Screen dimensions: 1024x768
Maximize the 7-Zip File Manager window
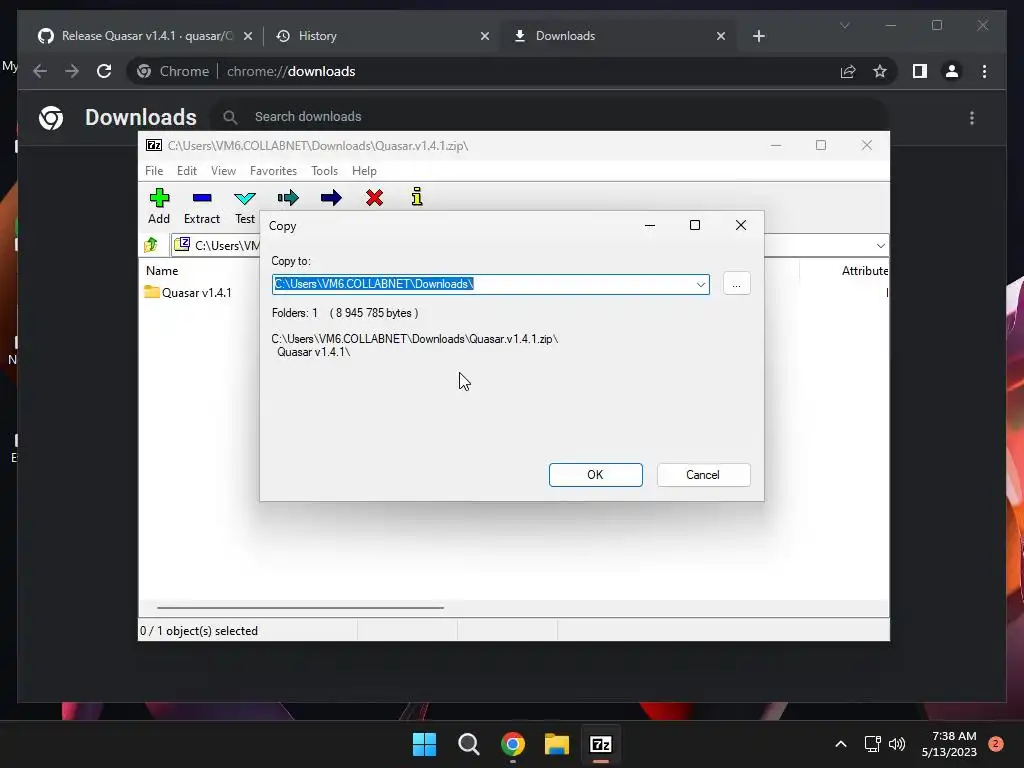[821, 145]
